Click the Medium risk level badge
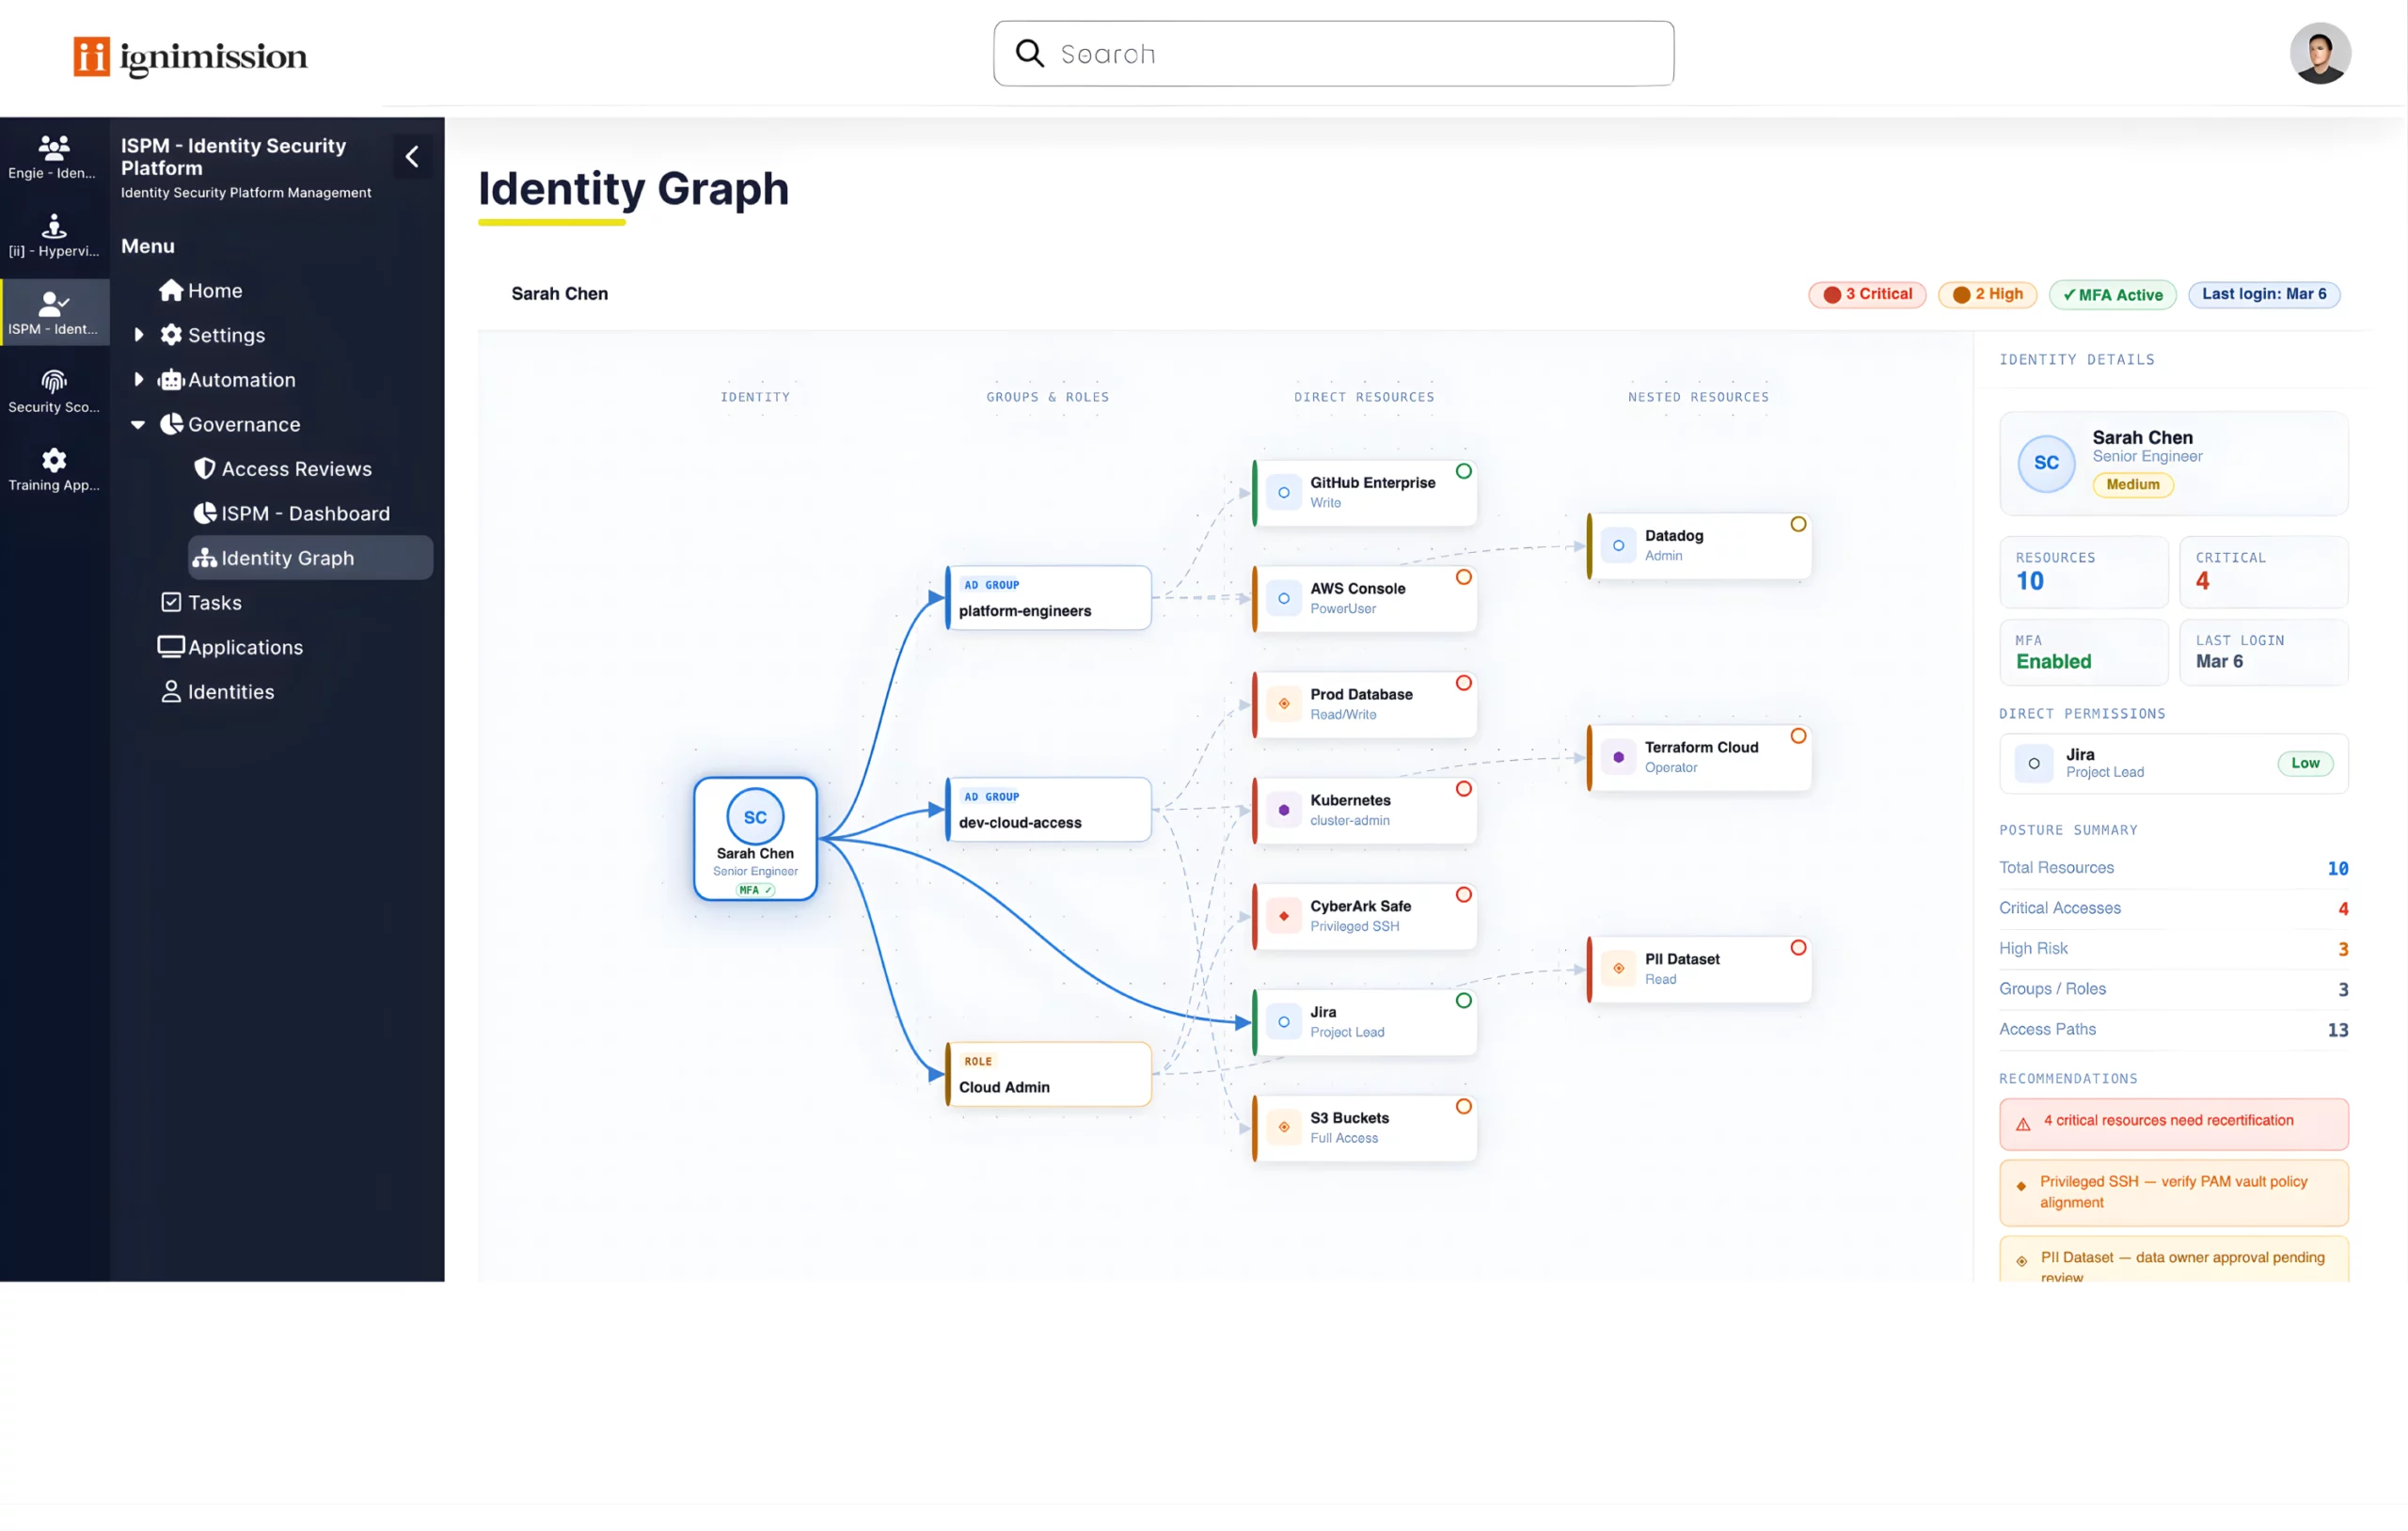Viewport: 2408px width, 1531px height. [2132, 485]
